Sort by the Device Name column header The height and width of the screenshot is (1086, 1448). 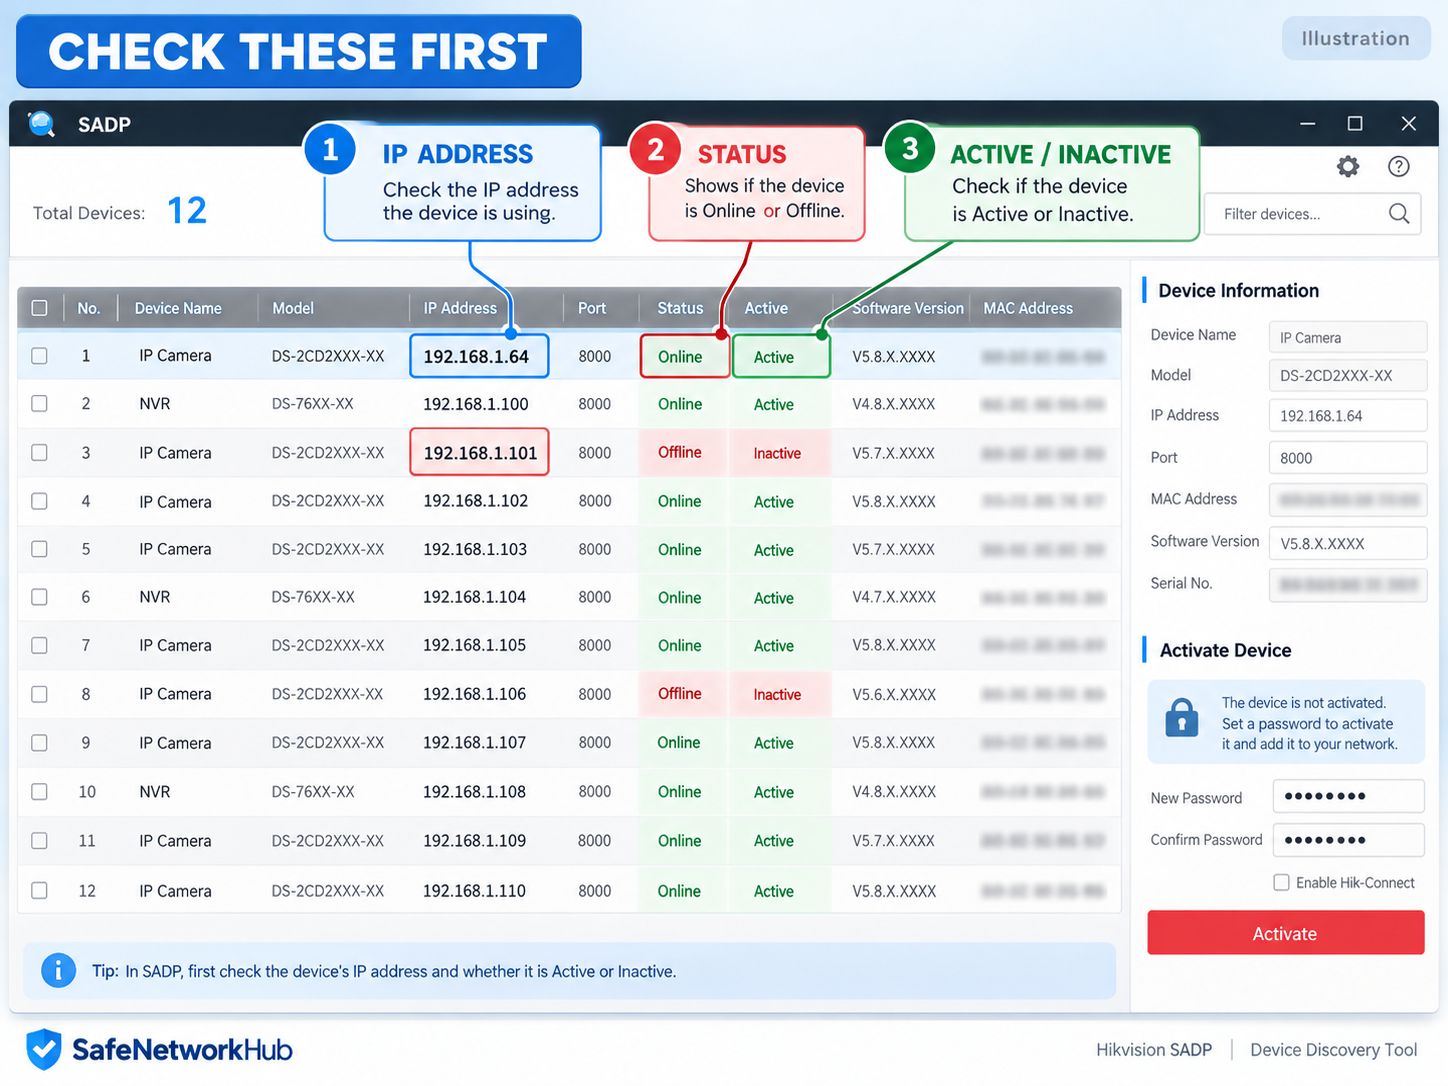pyautogui.click(x=178, y=308)
